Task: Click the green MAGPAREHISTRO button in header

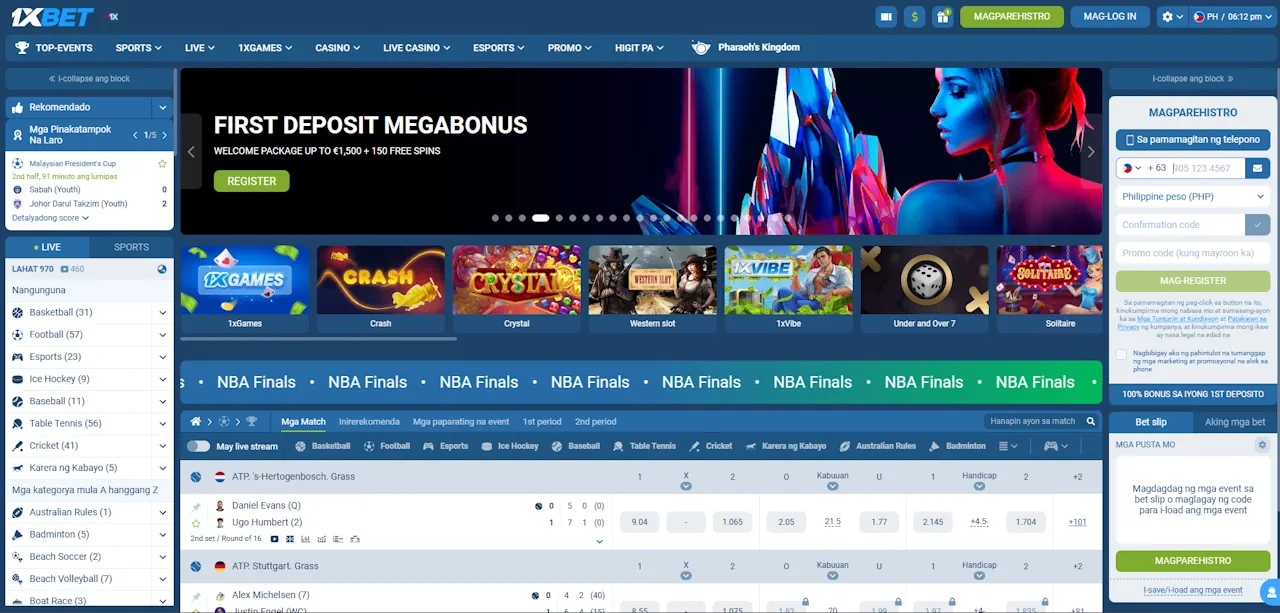Action: point(1012,16)
